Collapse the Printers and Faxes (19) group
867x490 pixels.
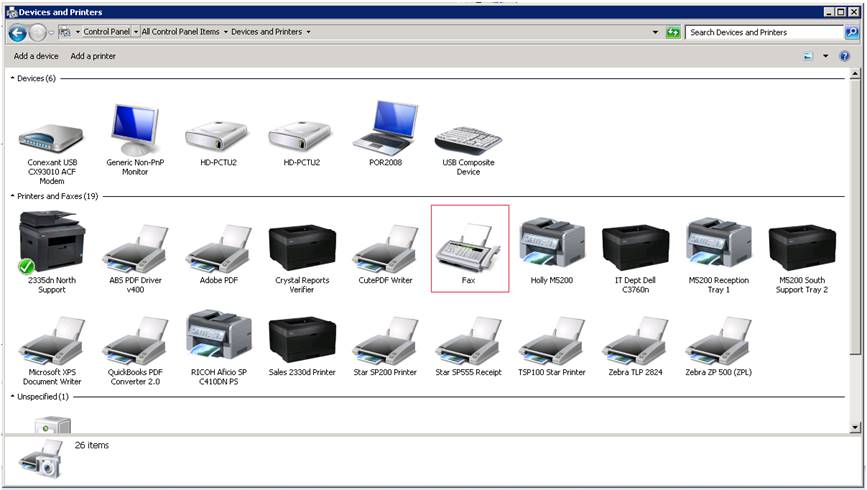click(12, 196)
